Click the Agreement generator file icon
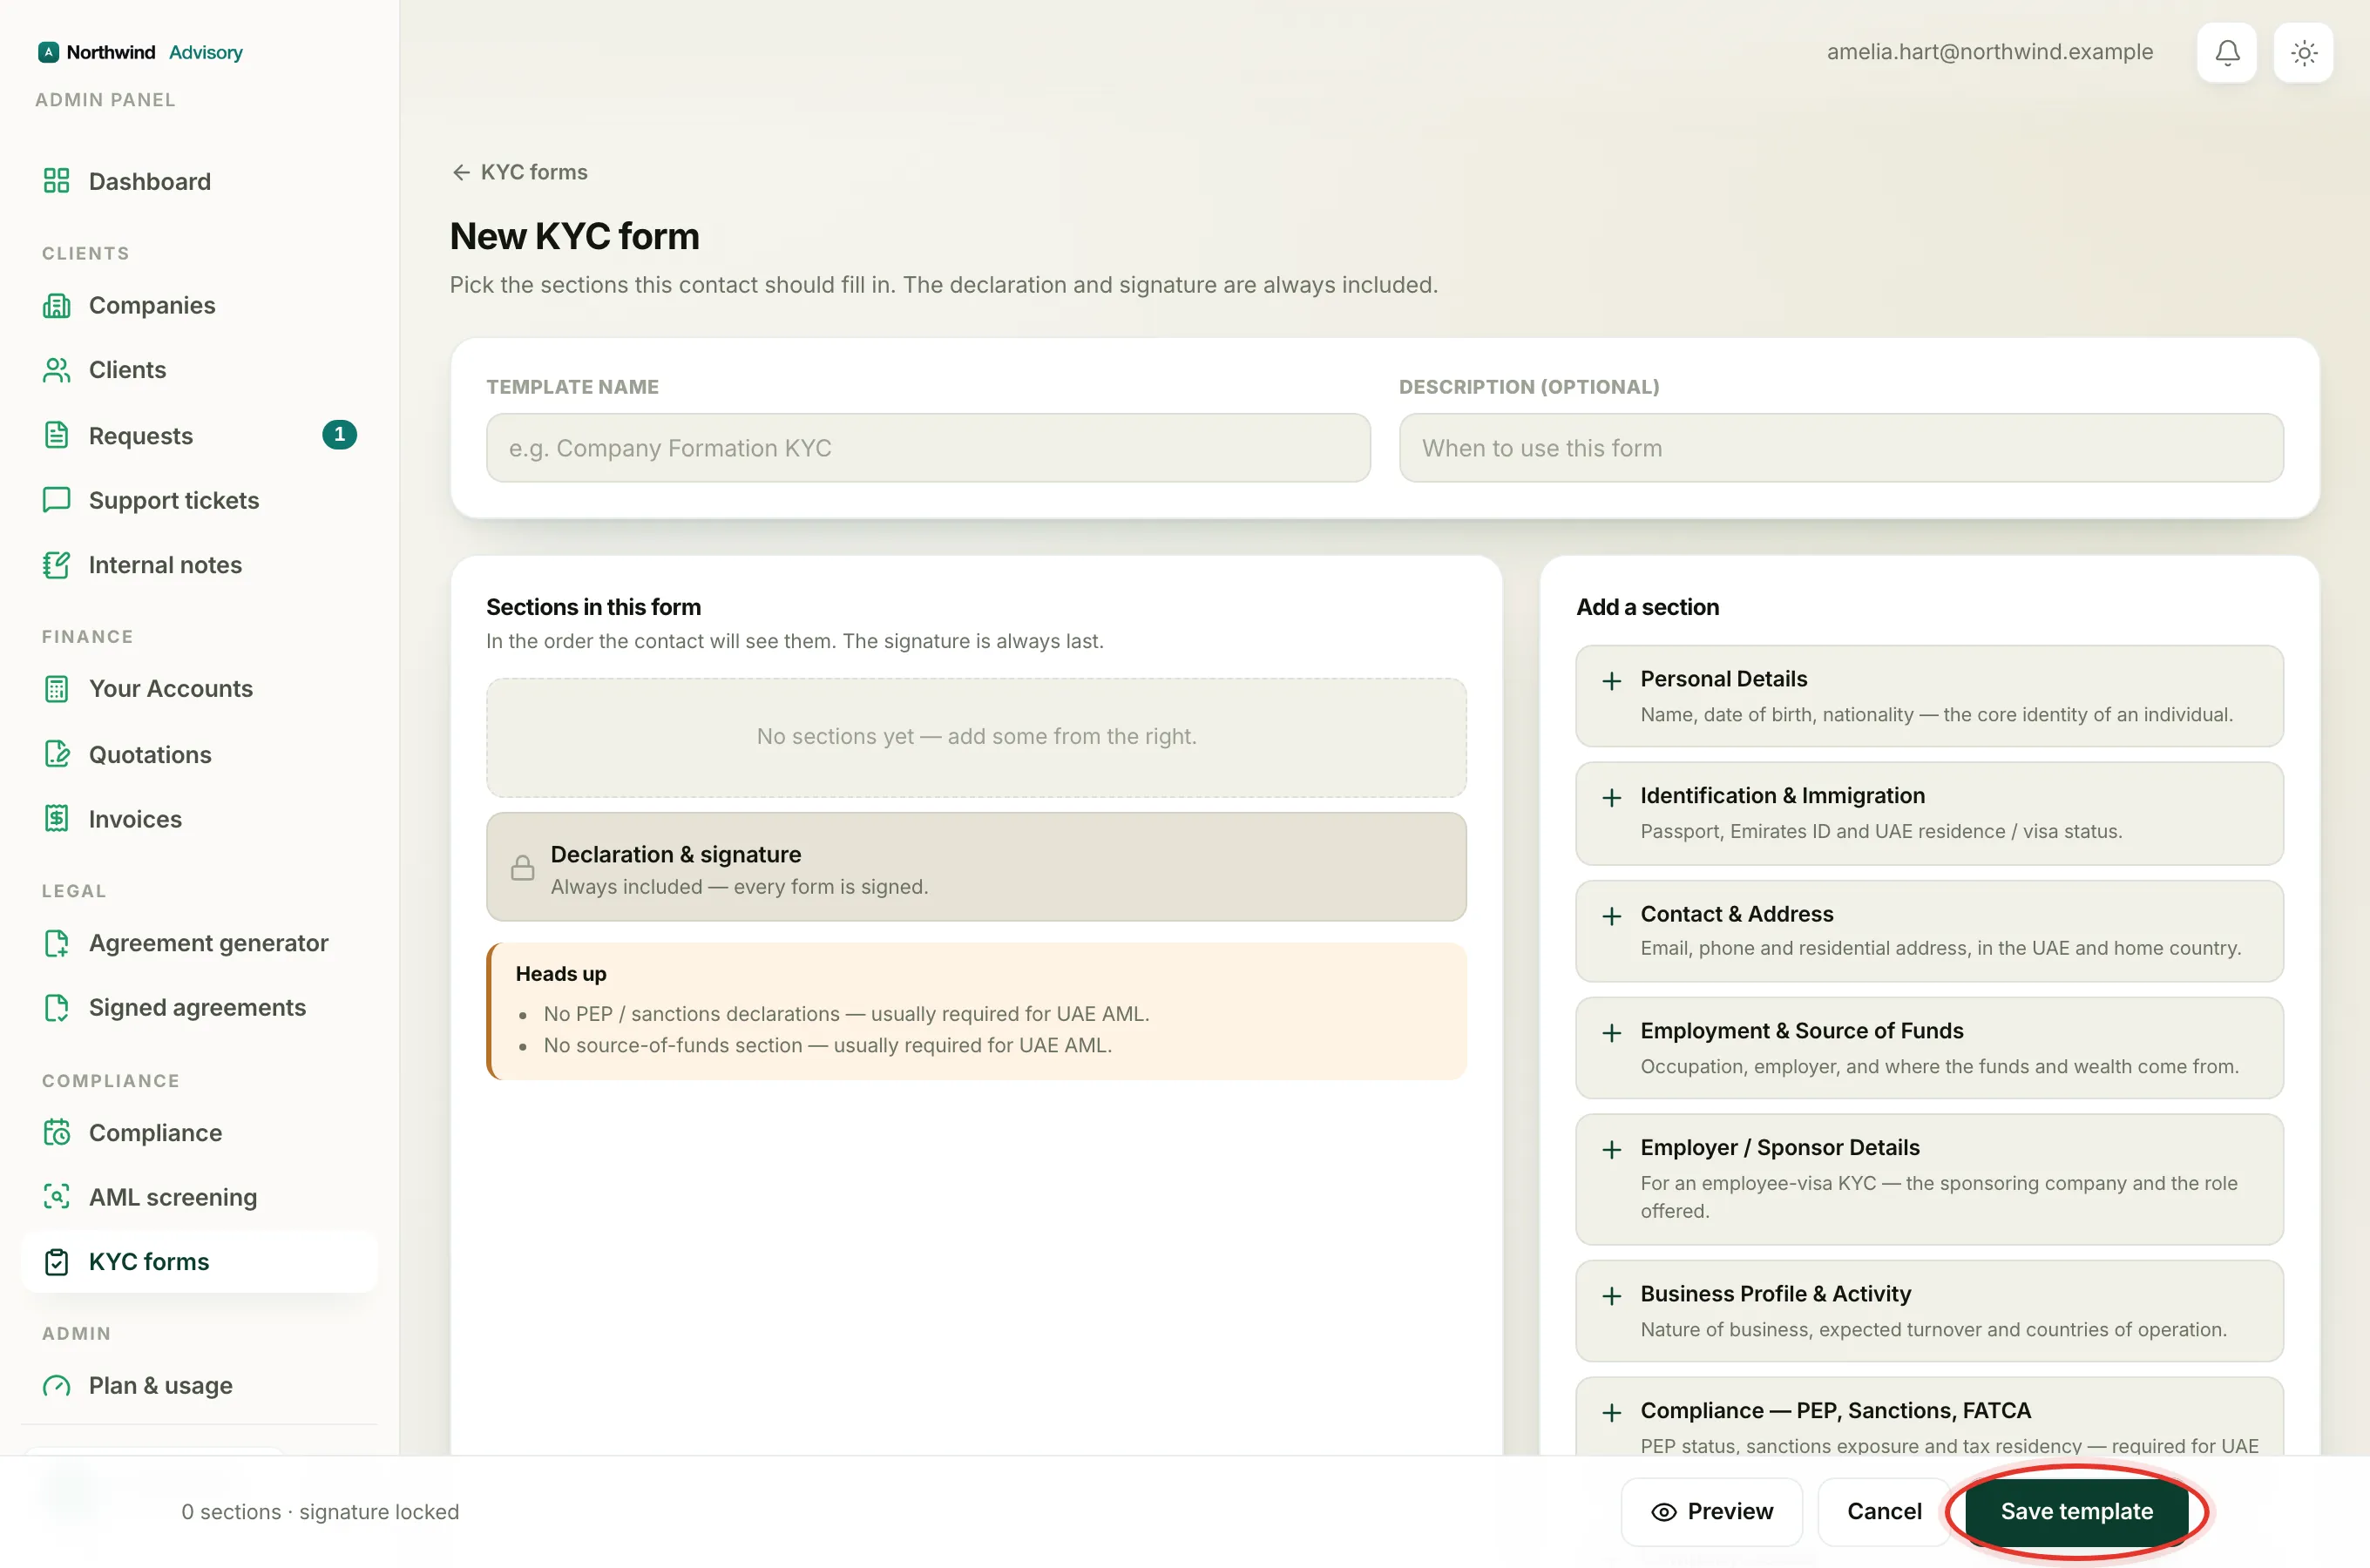2370x1568 pixels. click(56, 943)
